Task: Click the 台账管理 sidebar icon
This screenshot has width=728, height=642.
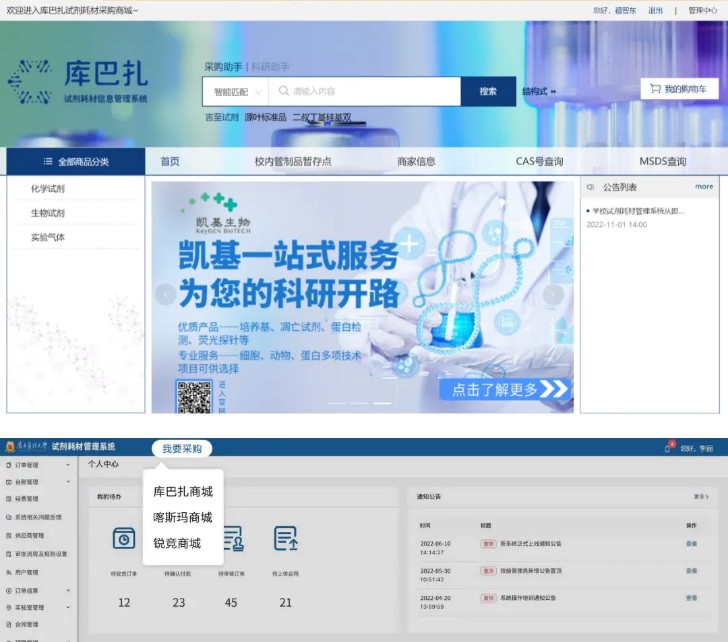Action: (8, 482)
